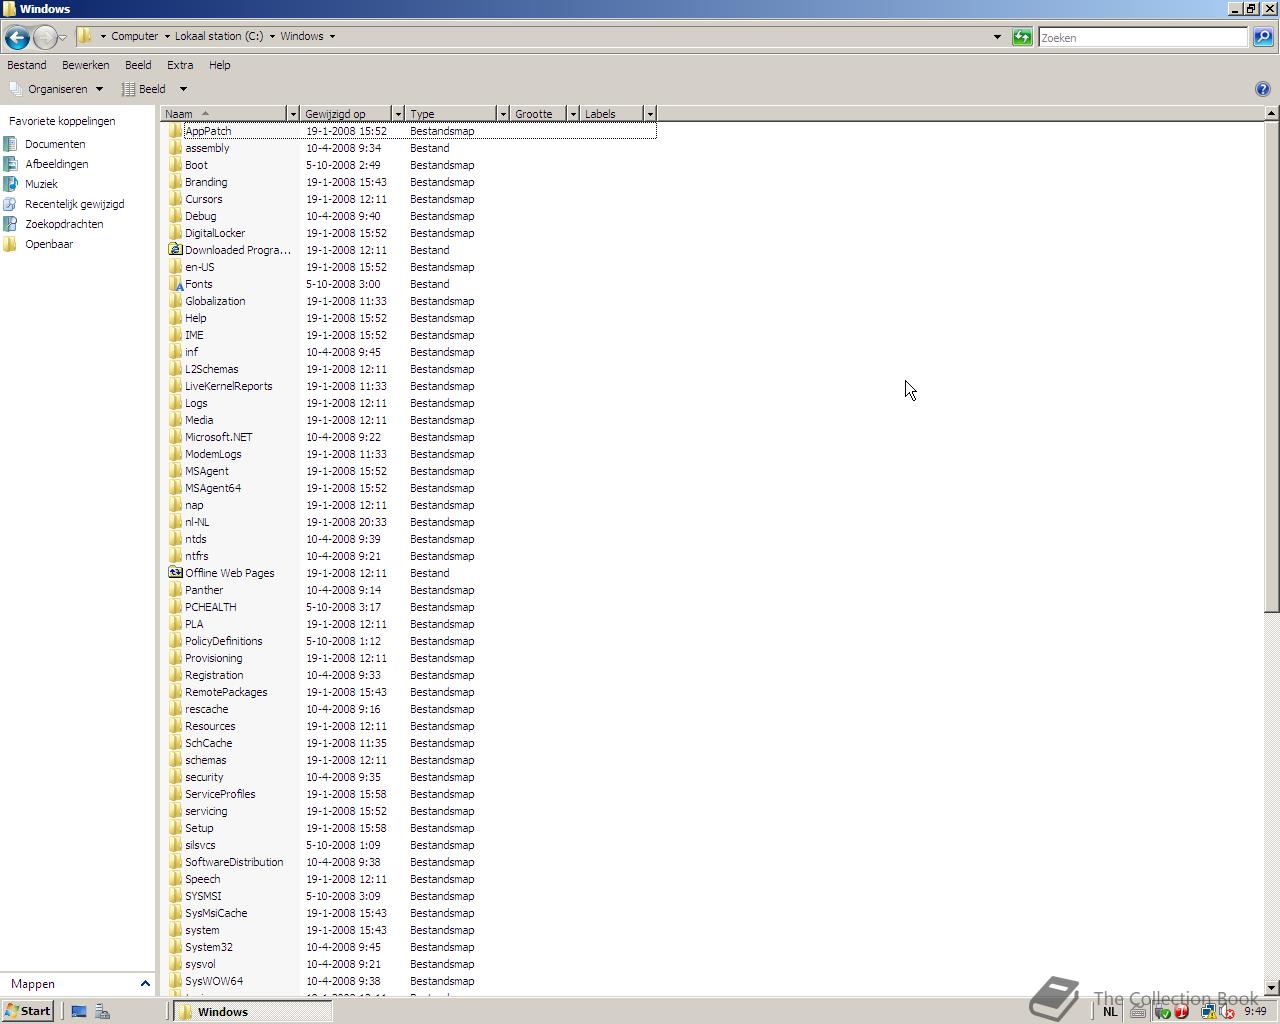This screenshot has width=1280, height=1024.
Task: Sort by the Grootte column header
Action: [x=538, y=114]
